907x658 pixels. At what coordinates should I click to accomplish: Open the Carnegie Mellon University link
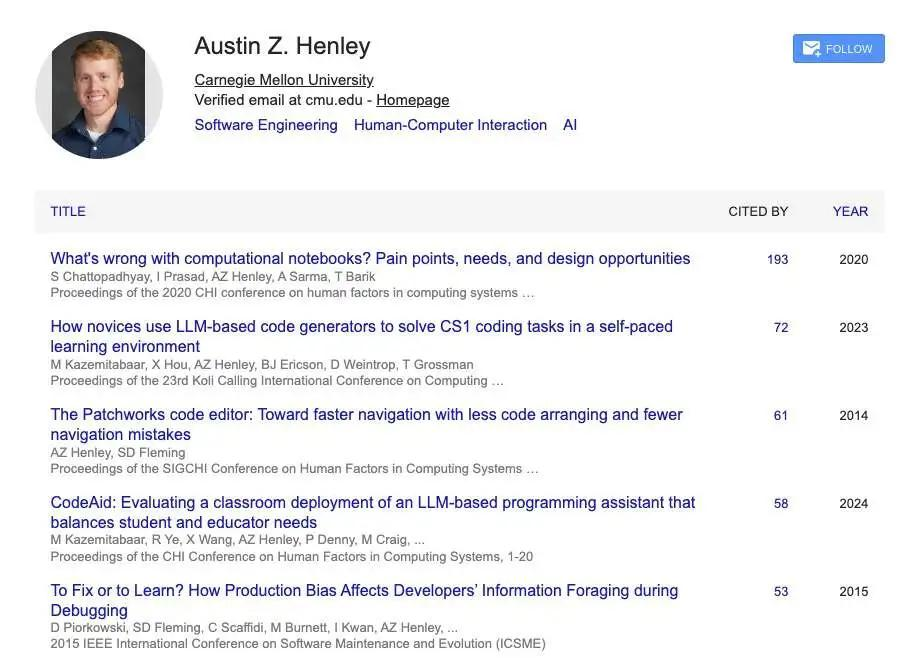click(x=283, y=80)
